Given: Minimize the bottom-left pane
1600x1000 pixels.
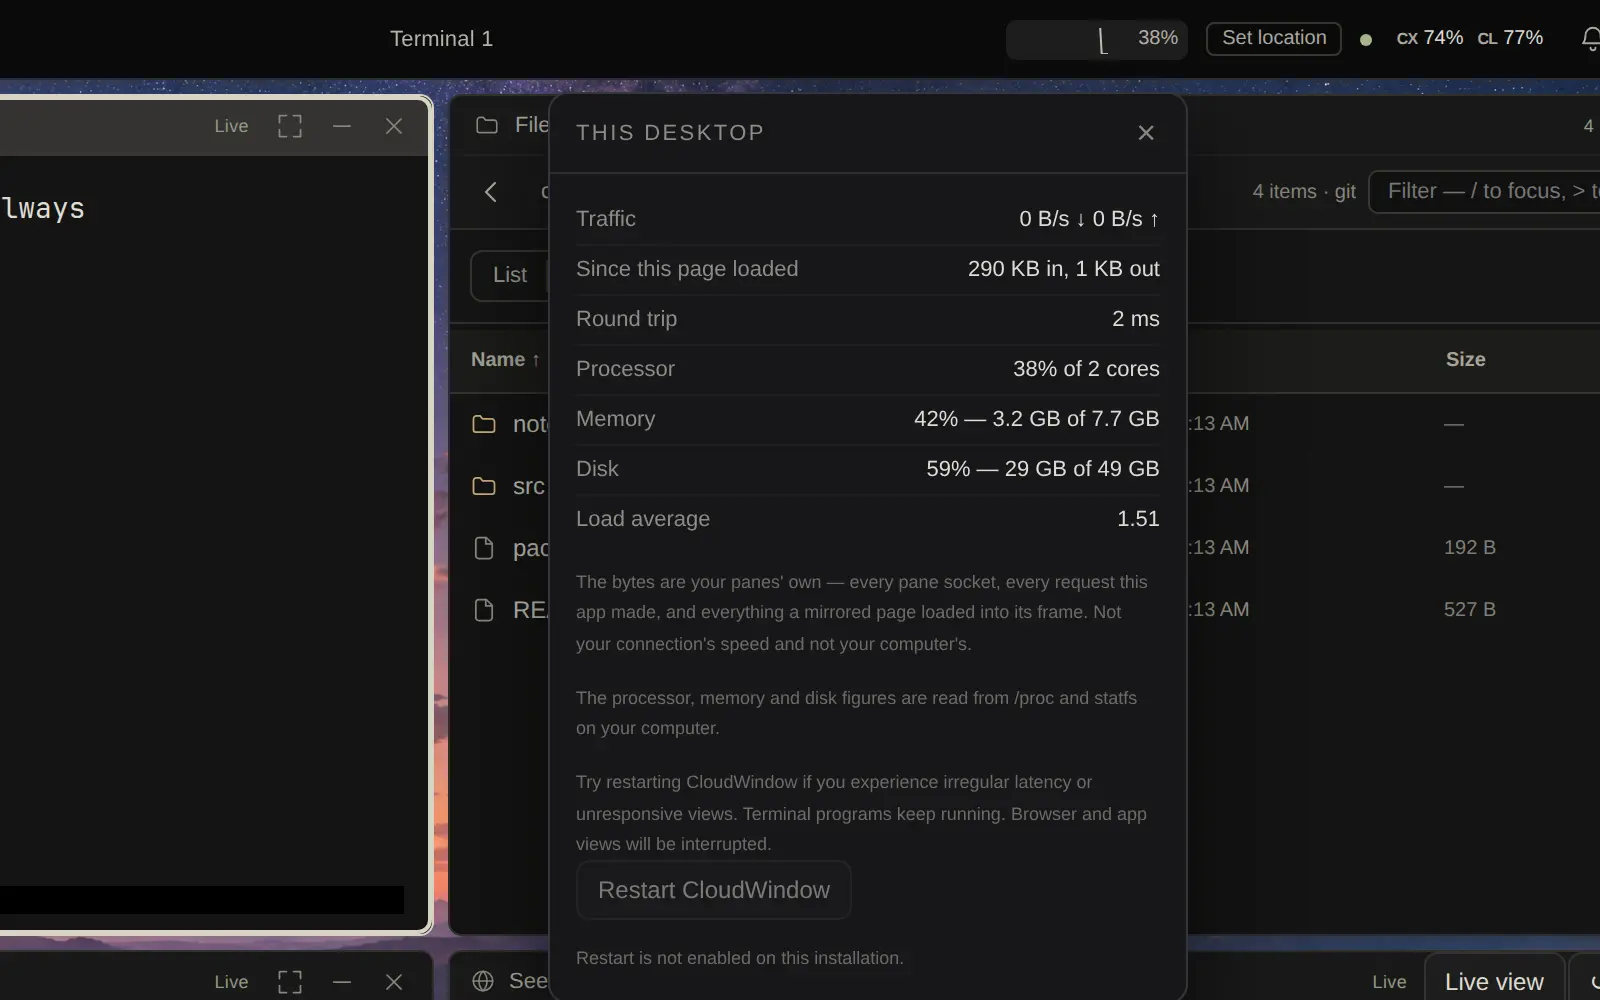Looking at the screenshot, I should tap(342, 982).
